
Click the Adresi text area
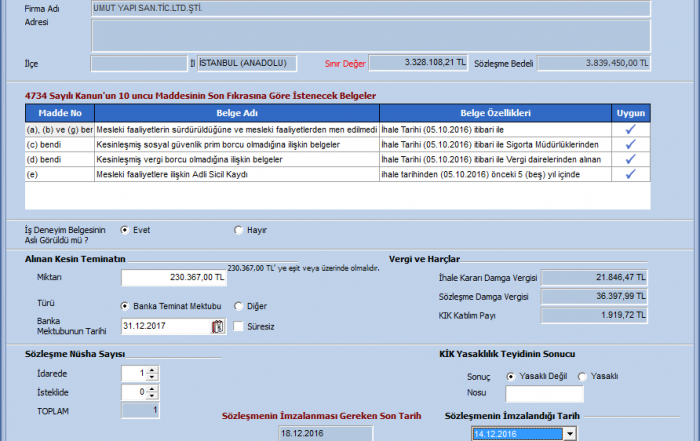click(x=369, y=35)
